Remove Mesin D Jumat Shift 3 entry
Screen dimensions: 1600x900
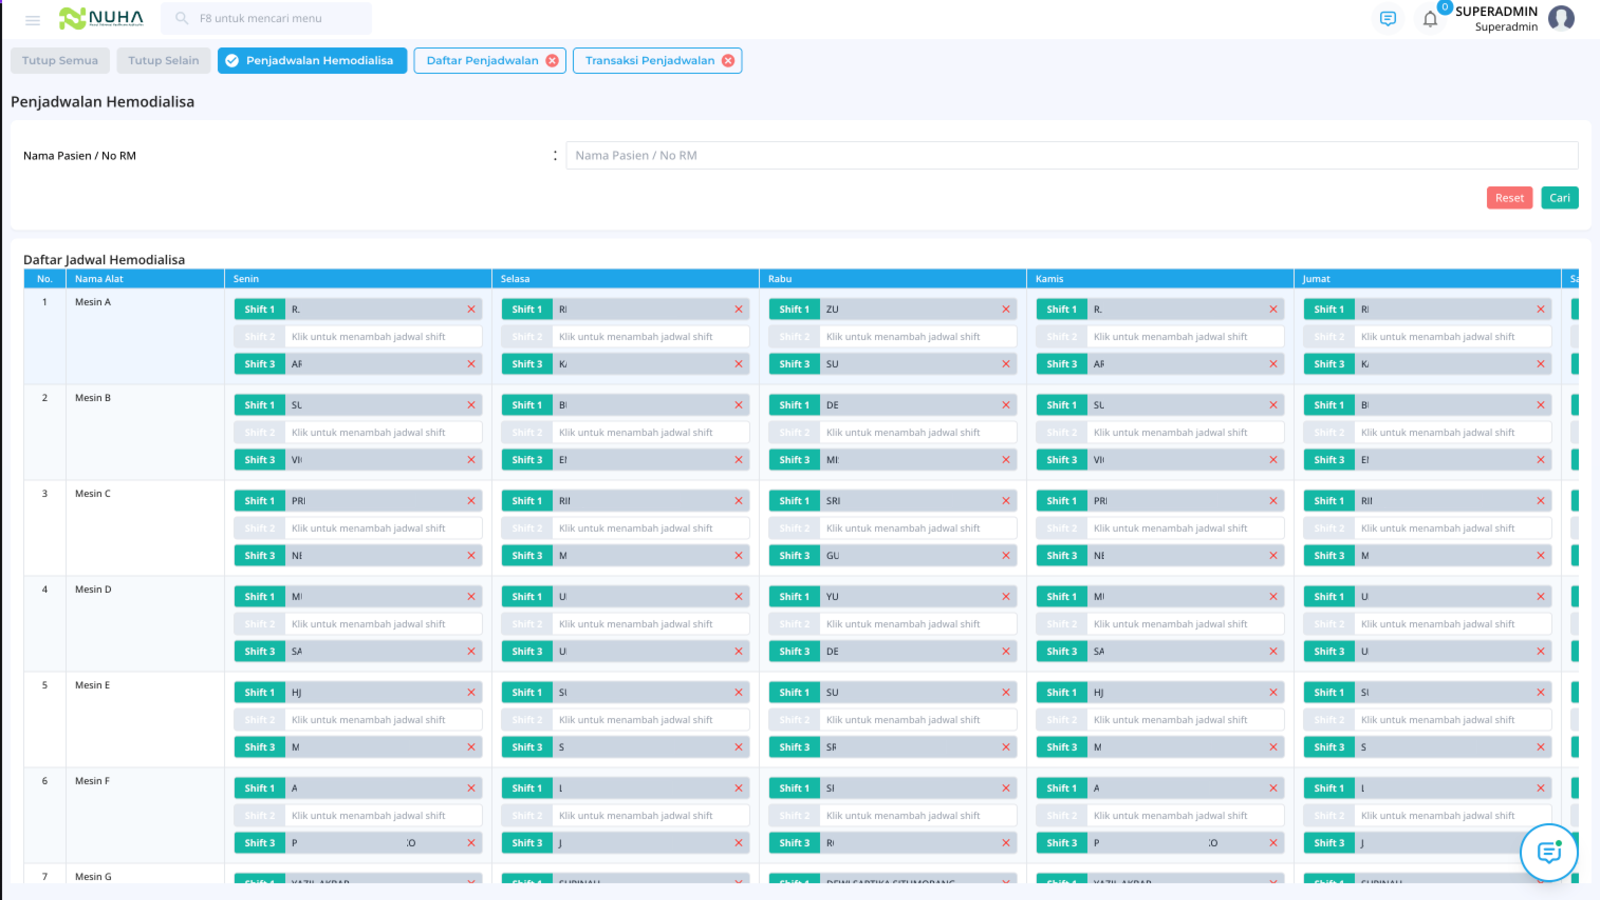1541,651
